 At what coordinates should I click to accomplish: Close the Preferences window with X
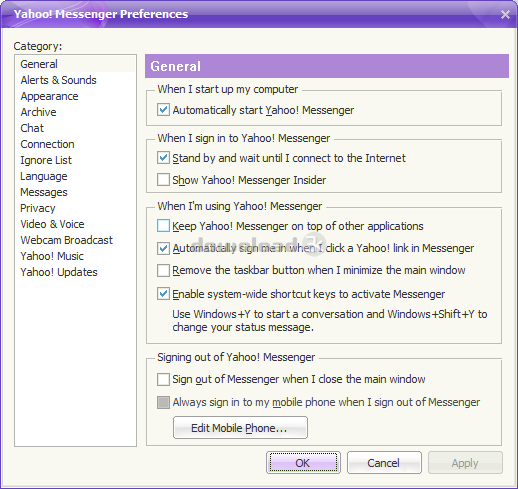coord(505,14)
